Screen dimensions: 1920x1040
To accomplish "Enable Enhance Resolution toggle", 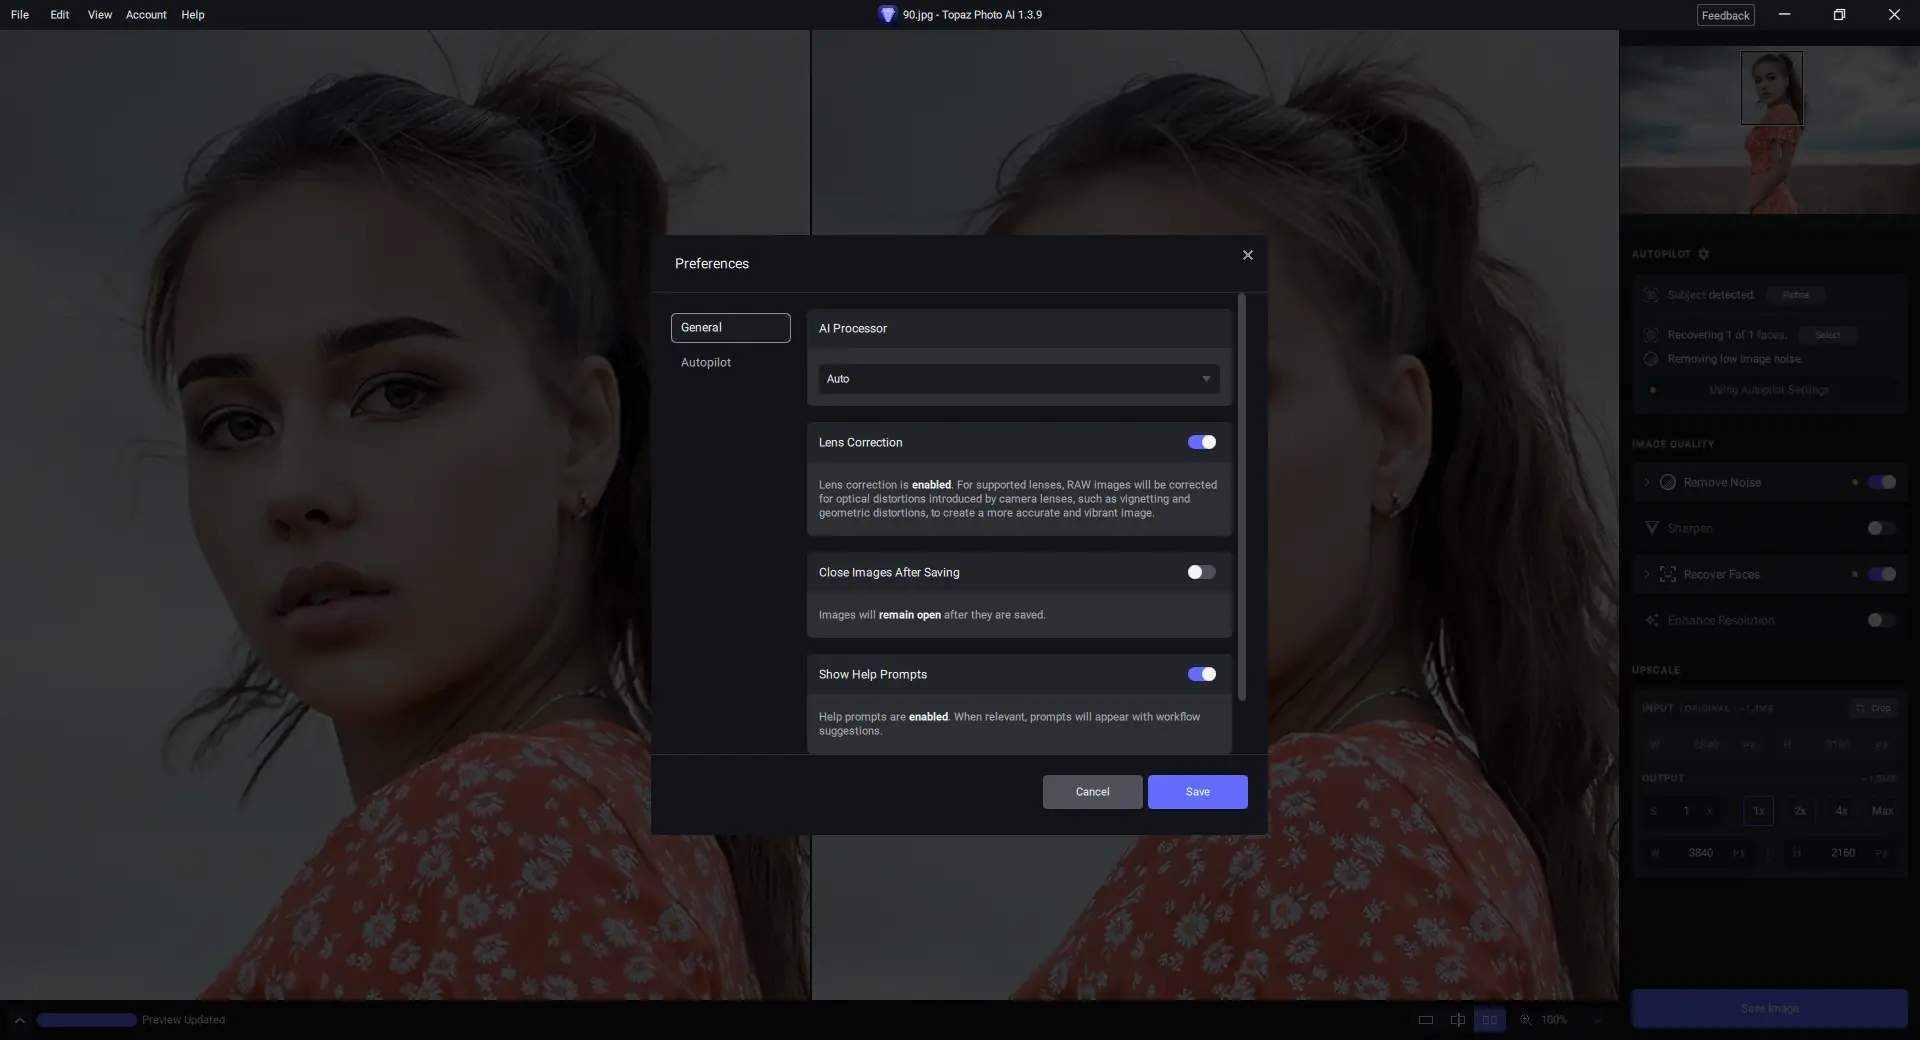I will click(1882, 620).
